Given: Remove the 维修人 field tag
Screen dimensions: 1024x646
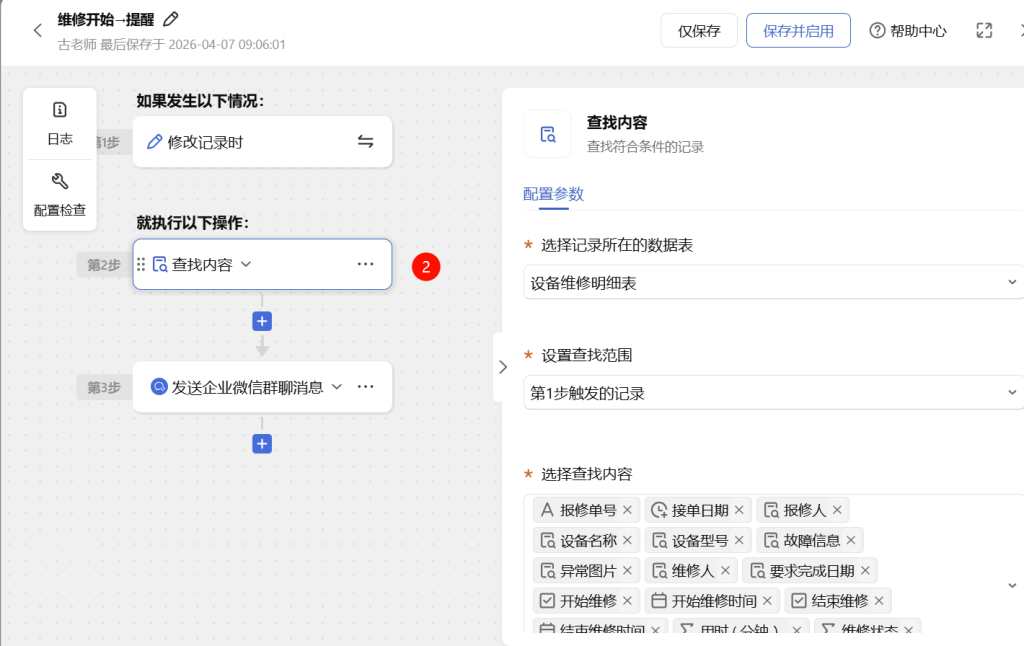Looking at the screenshot, I should point(725,570).
